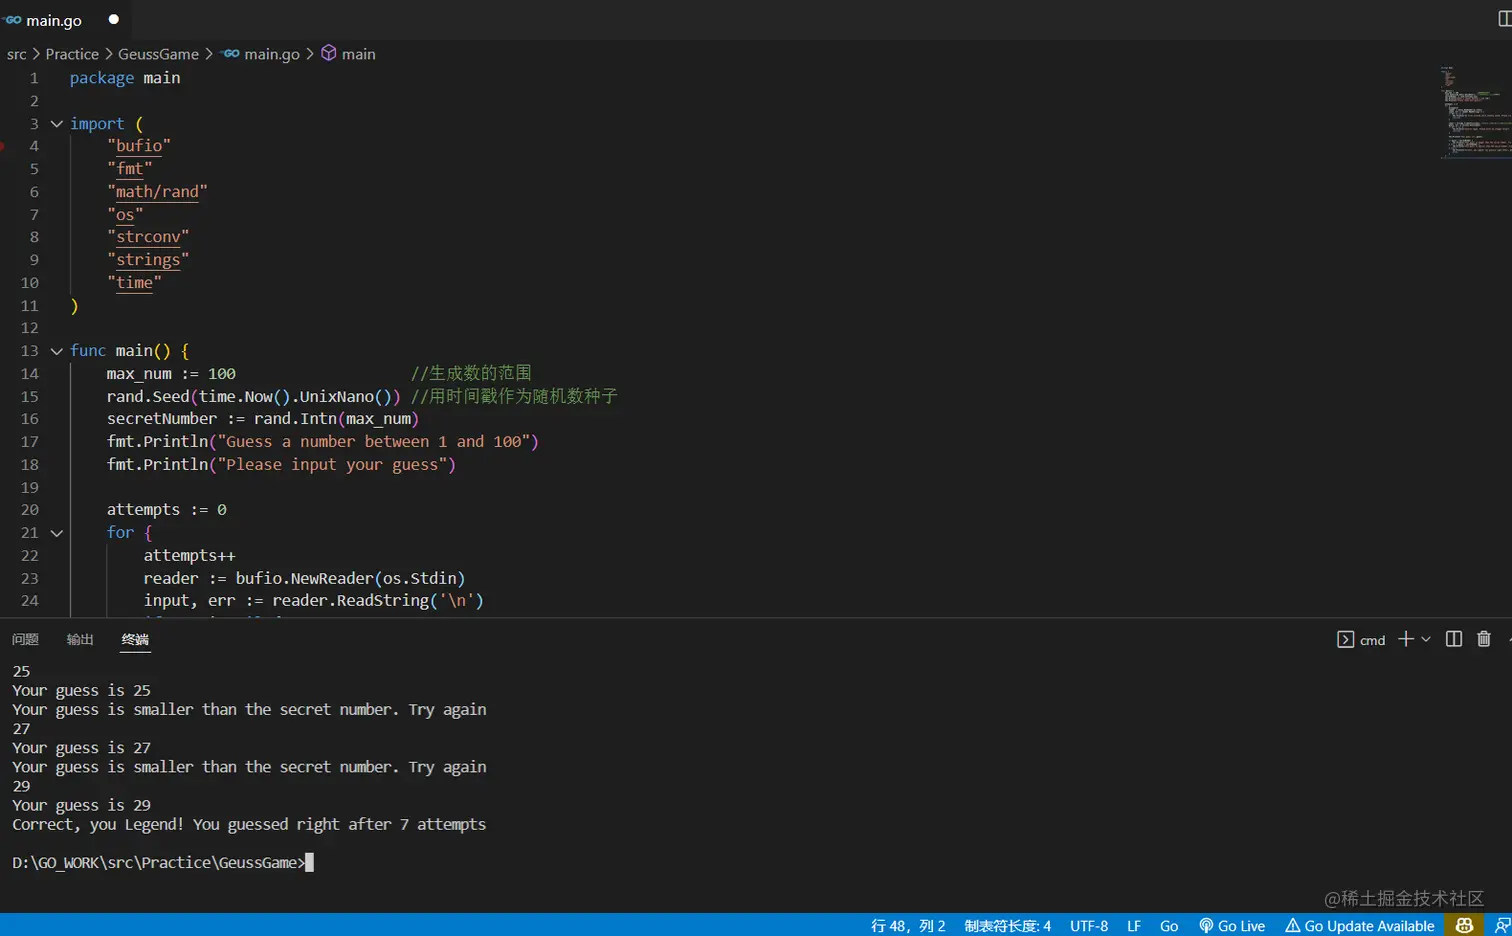The height and width of the screenshot is (936, 1512).
Task: Split the terminal pane
Action: (x=1454, y=639)
